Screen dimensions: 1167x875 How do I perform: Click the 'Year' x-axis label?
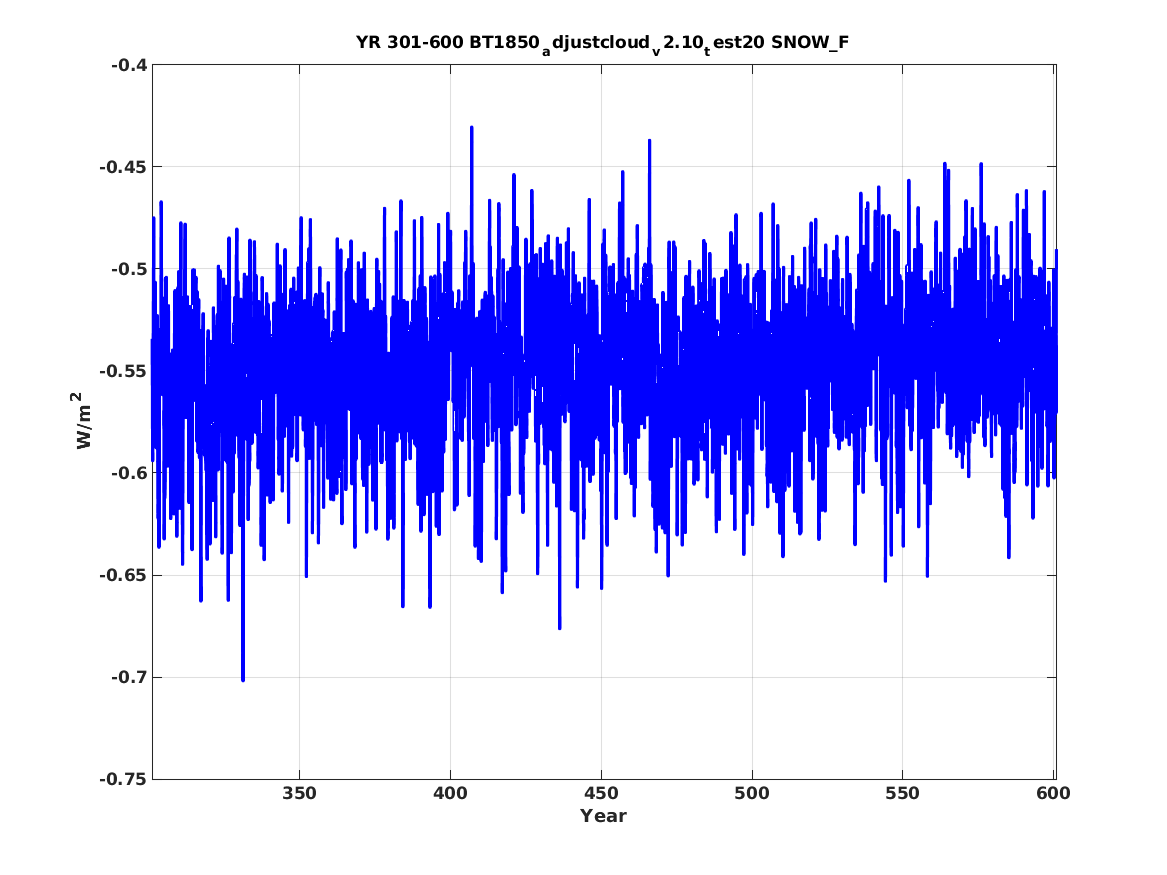(603, 816)
